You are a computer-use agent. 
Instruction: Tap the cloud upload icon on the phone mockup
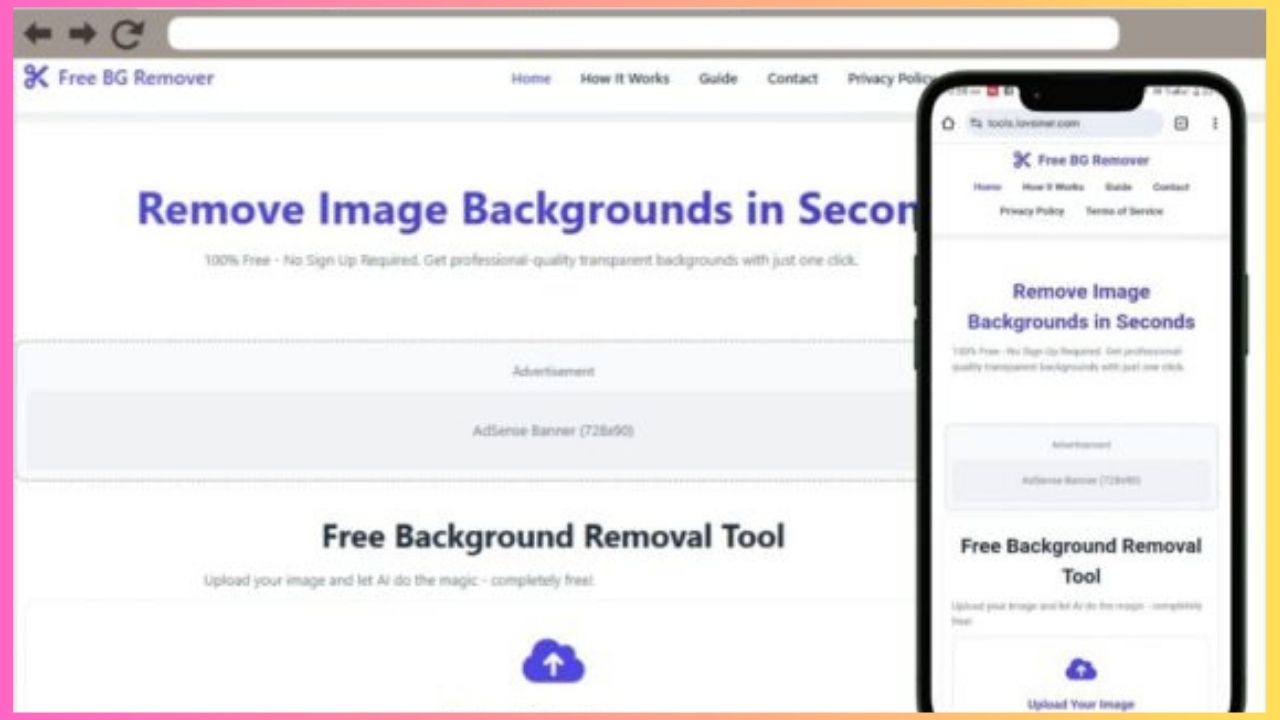(1080, 667)
